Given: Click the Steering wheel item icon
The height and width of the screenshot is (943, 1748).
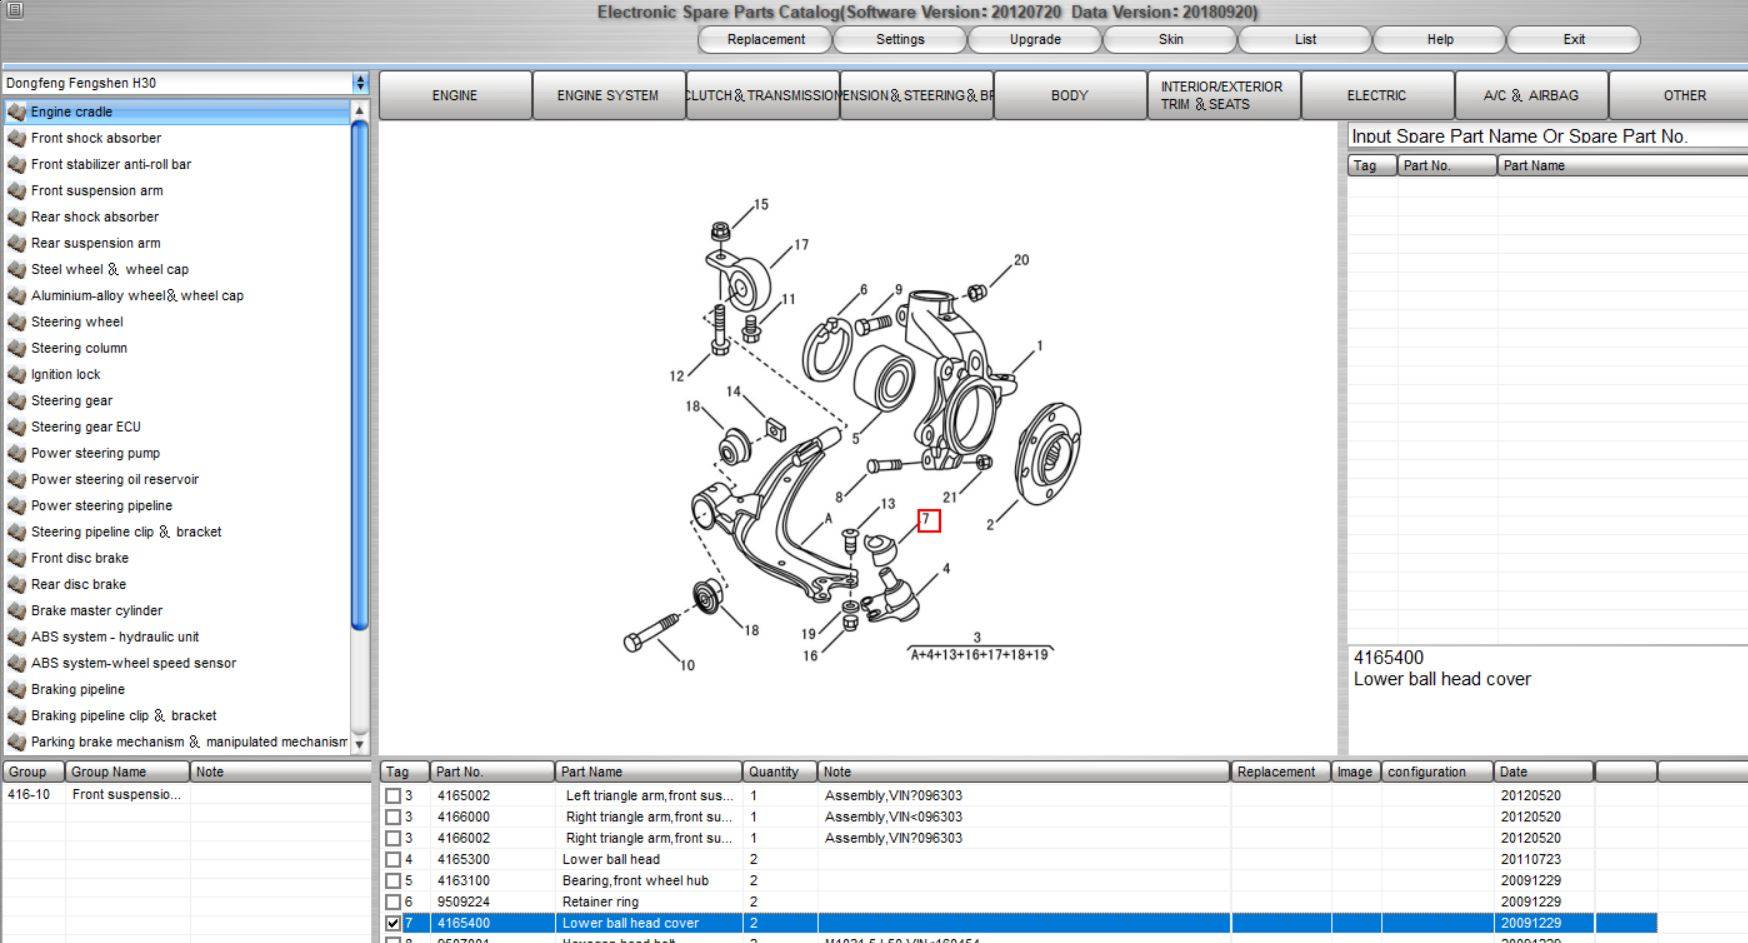Looking at the screenshot, I should (16, 322).
